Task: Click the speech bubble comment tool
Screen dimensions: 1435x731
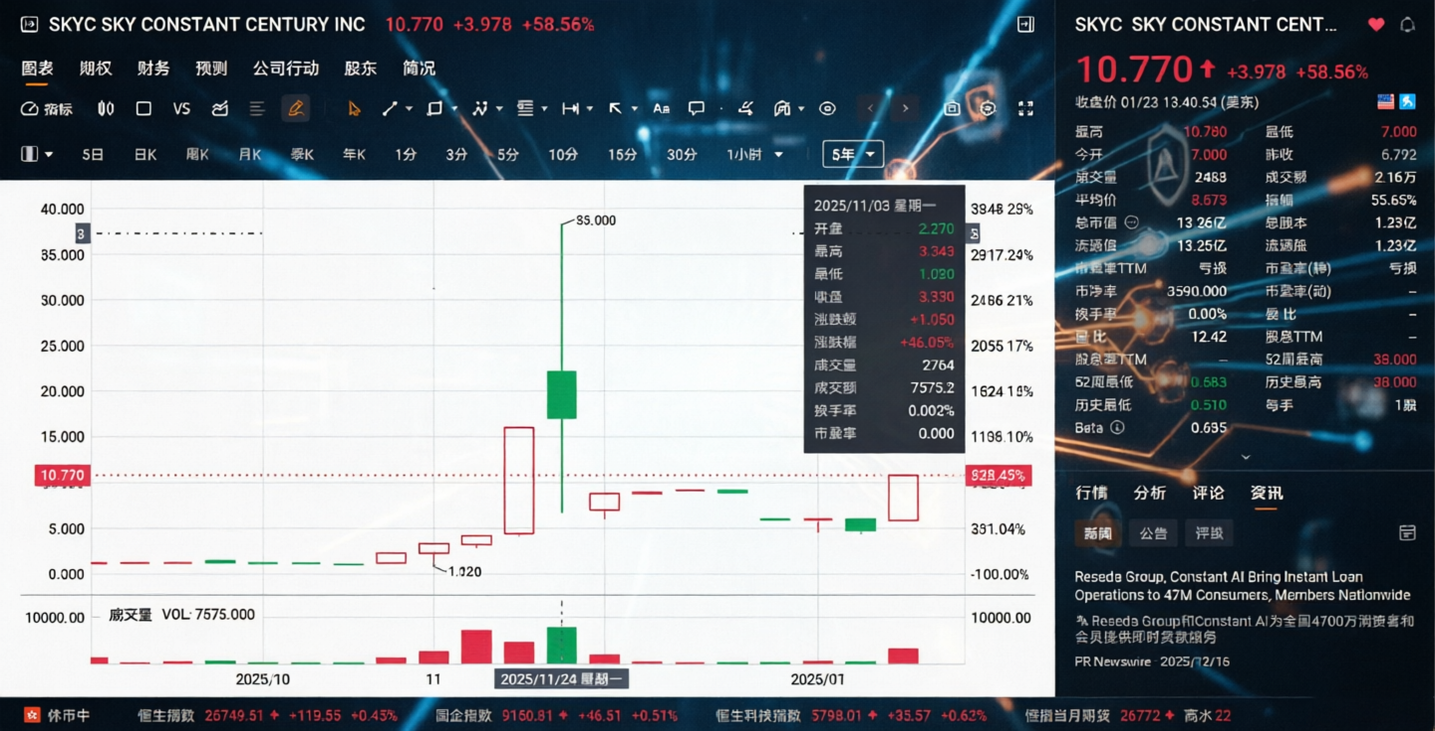Action: tap(696, 109)
